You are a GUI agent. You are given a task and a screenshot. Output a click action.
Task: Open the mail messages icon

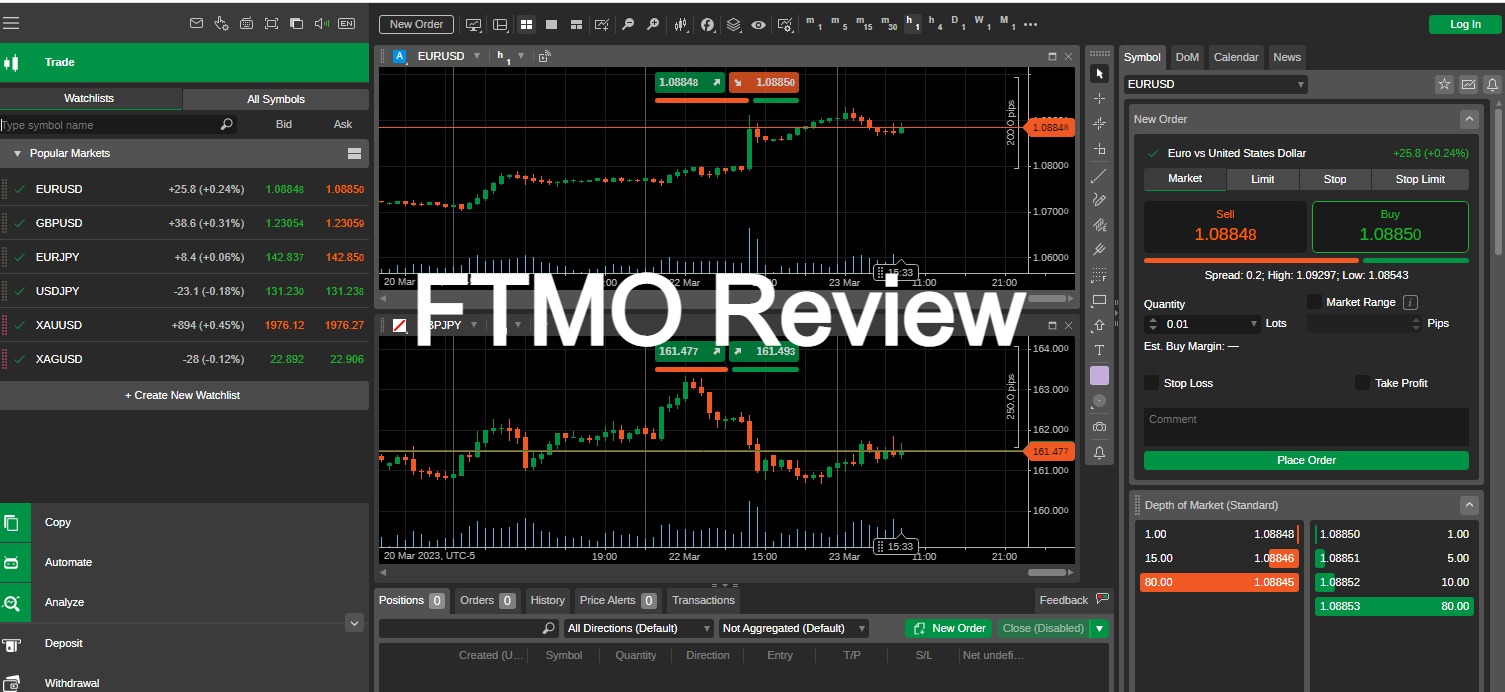[x=196, y=23]
